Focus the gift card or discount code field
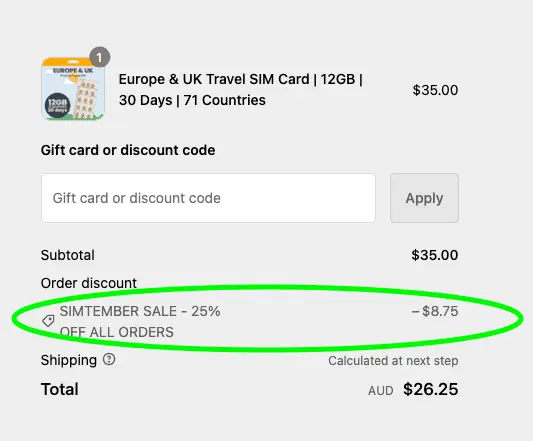The height and width of the screenshot is (441, 533). tap(208, 198)
